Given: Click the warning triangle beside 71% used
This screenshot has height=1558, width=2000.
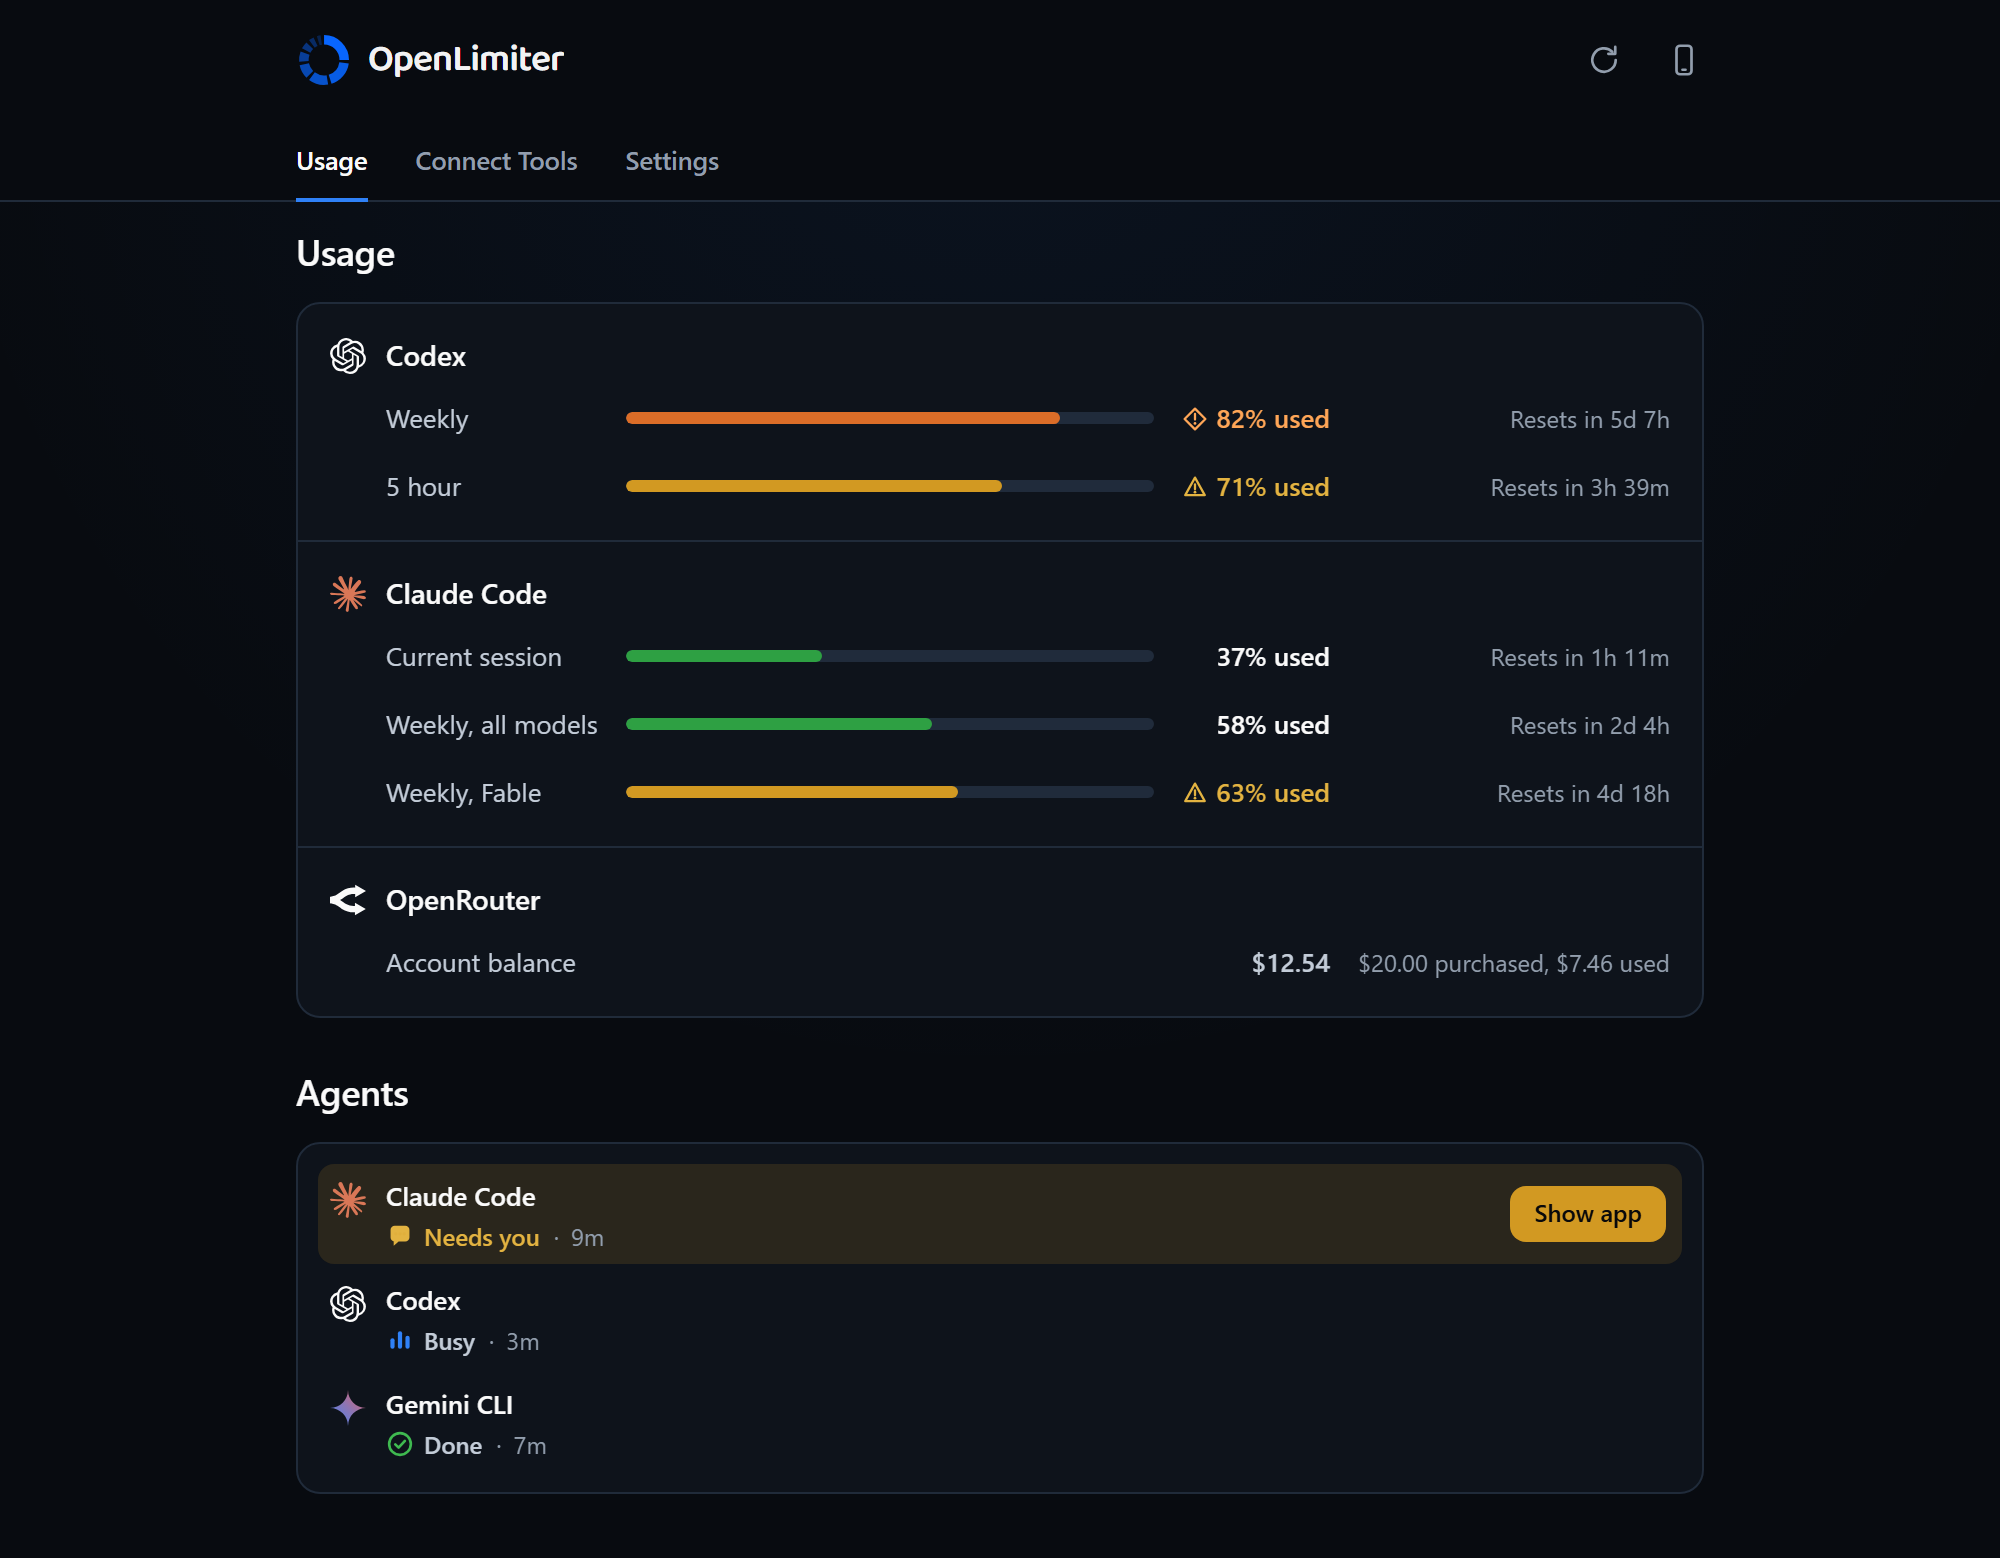Looking at the screenshot, I should pyautogui.click(x=1195, y=487).
